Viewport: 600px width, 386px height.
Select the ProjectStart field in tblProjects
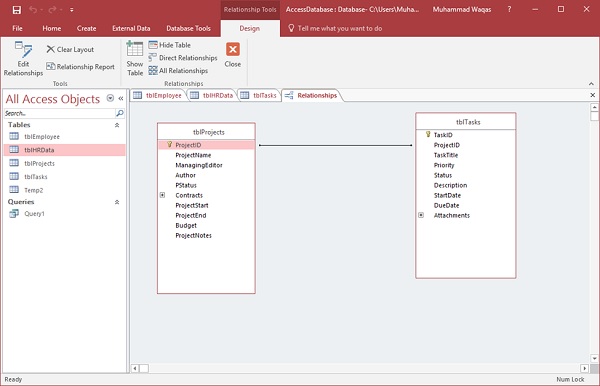pyautogui.click(x=192, y=205)
